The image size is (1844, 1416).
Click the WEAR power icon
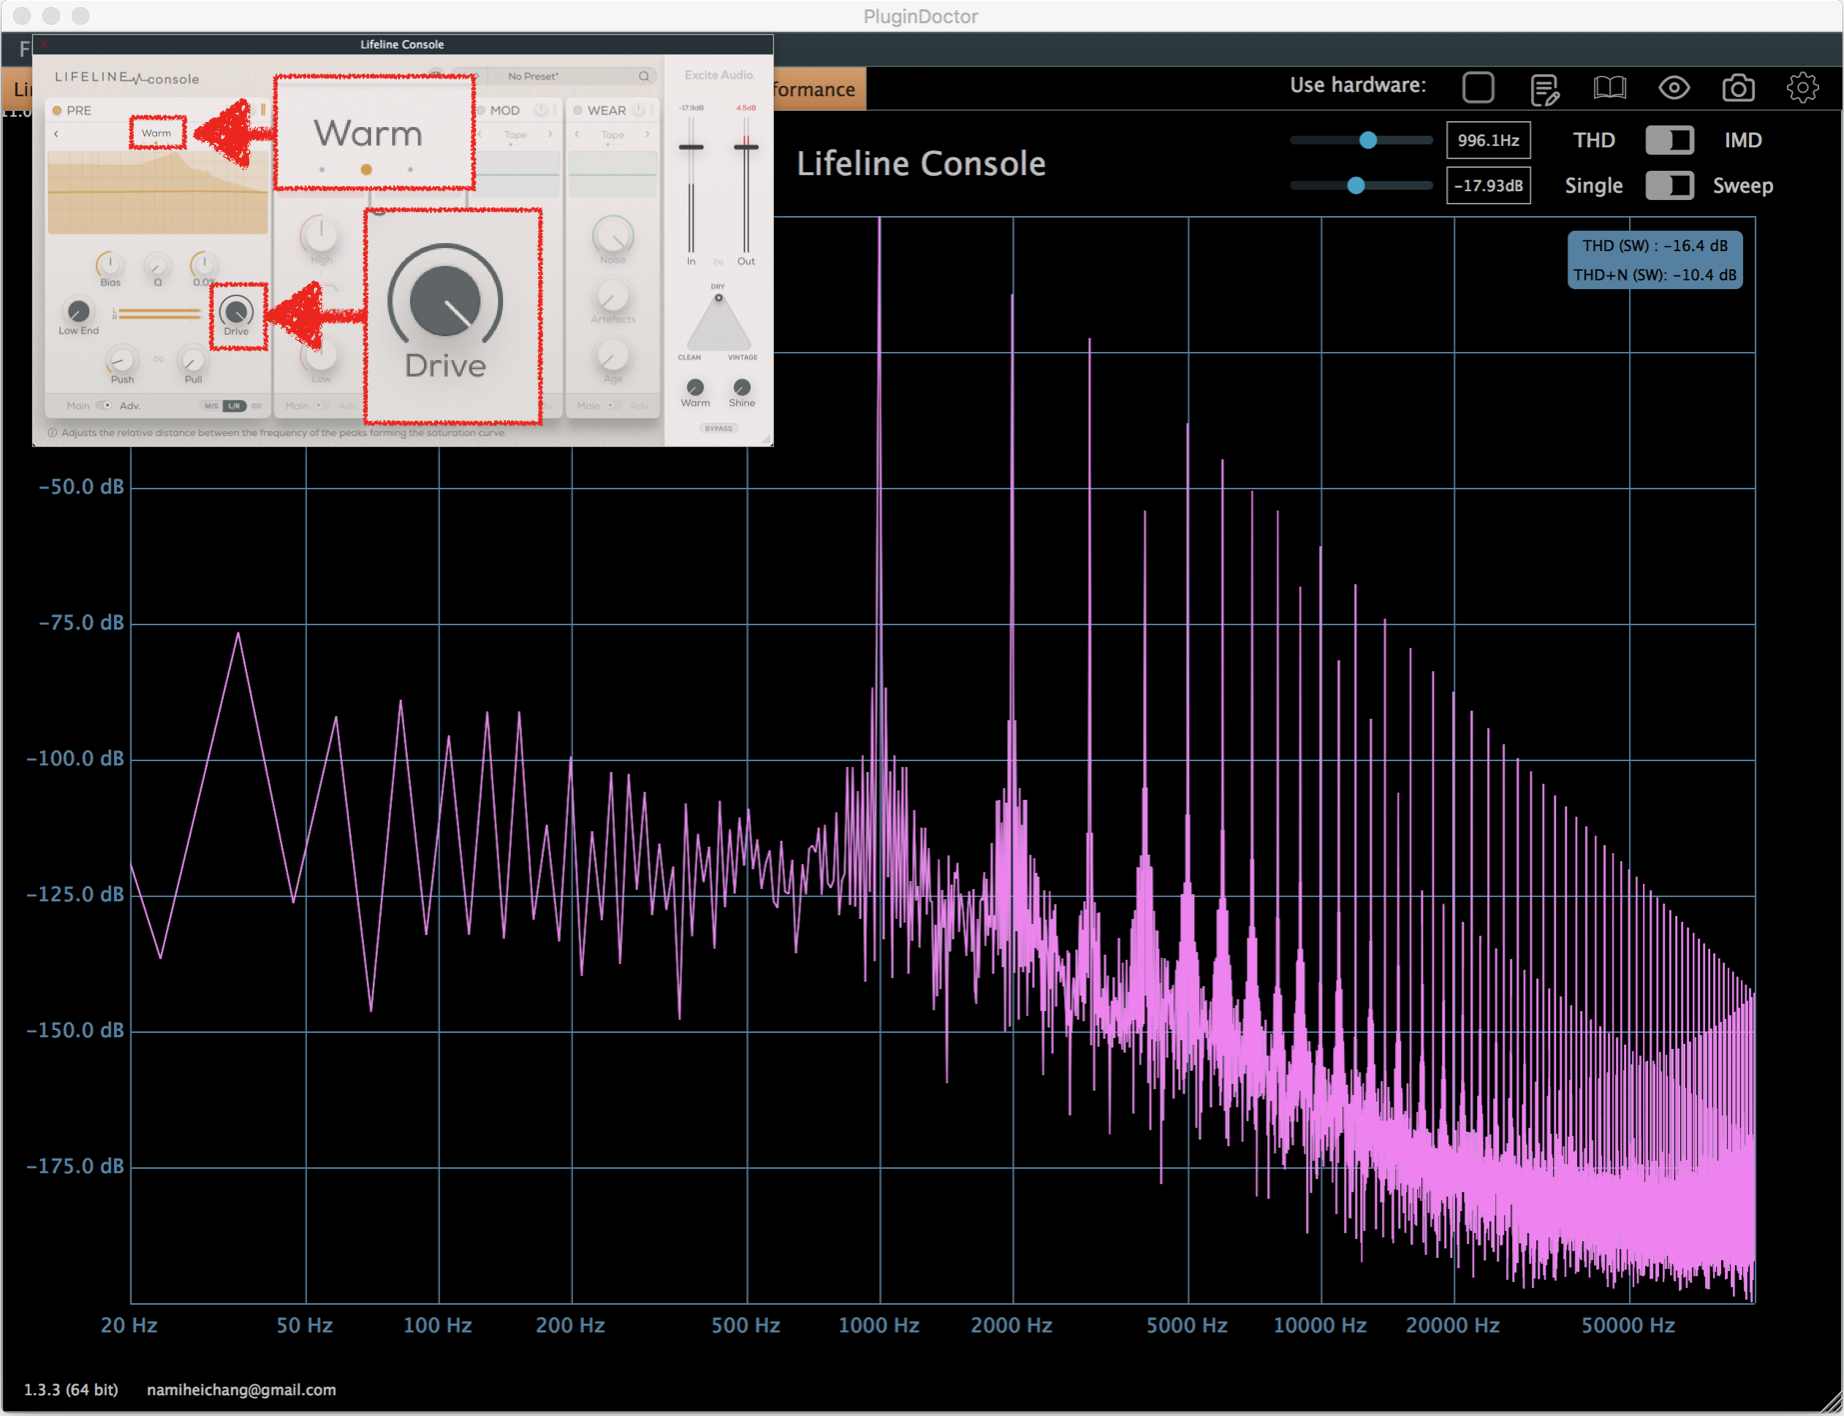pos(638,110)
